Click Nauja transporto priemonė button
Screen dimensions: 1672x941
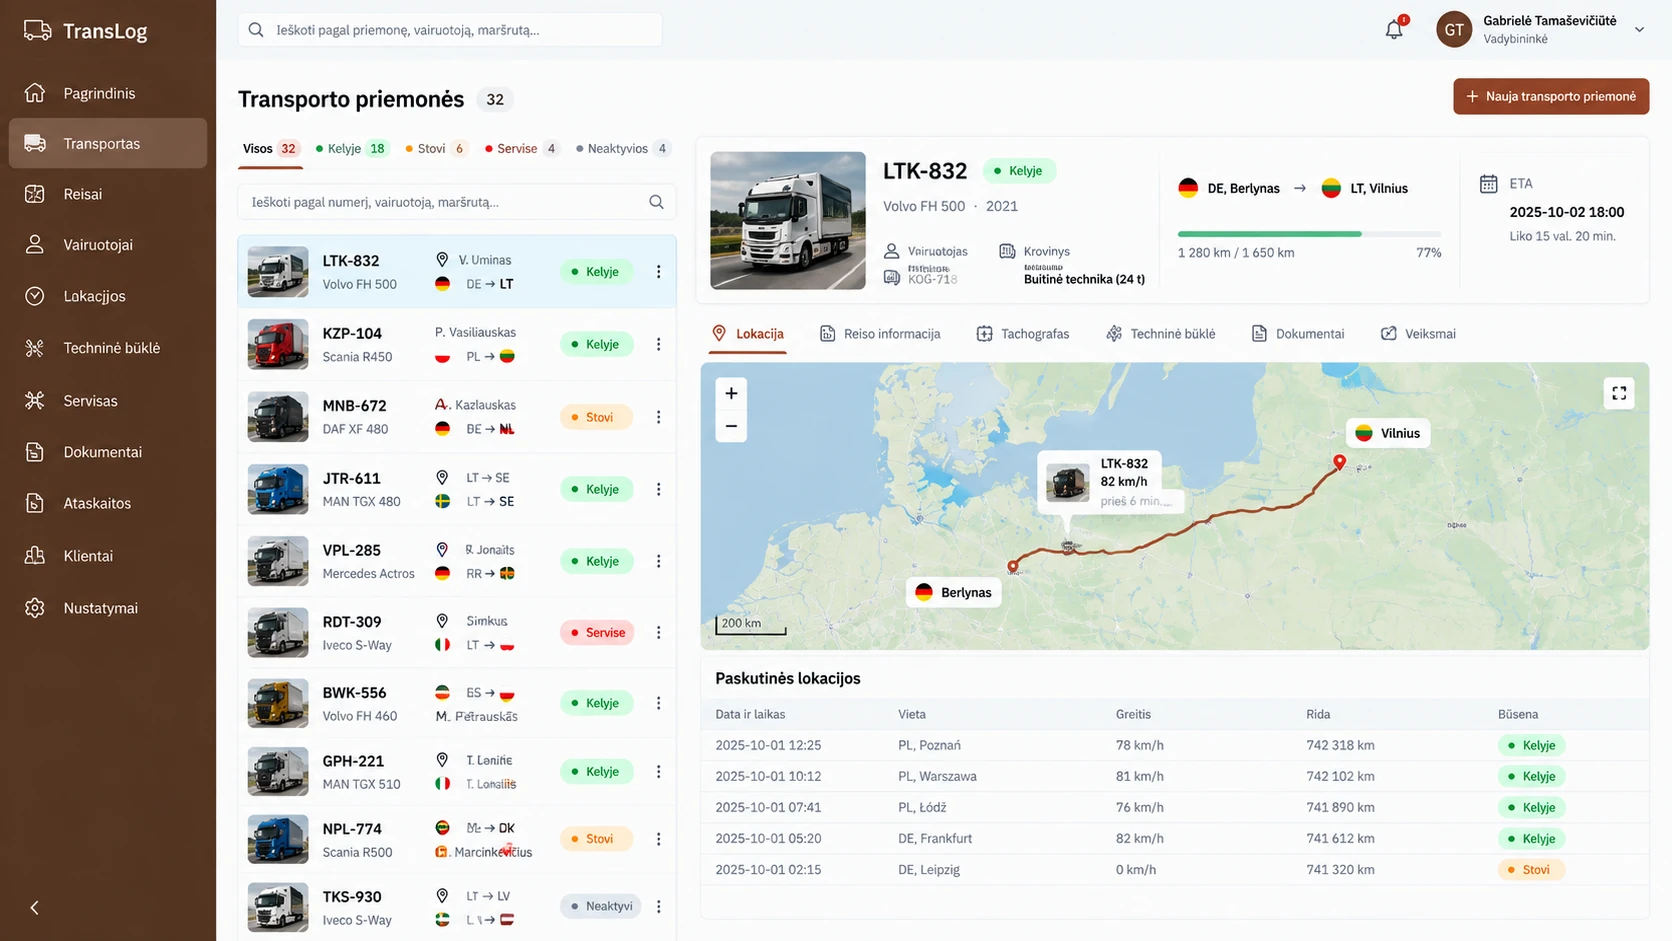pos(1551,96)
